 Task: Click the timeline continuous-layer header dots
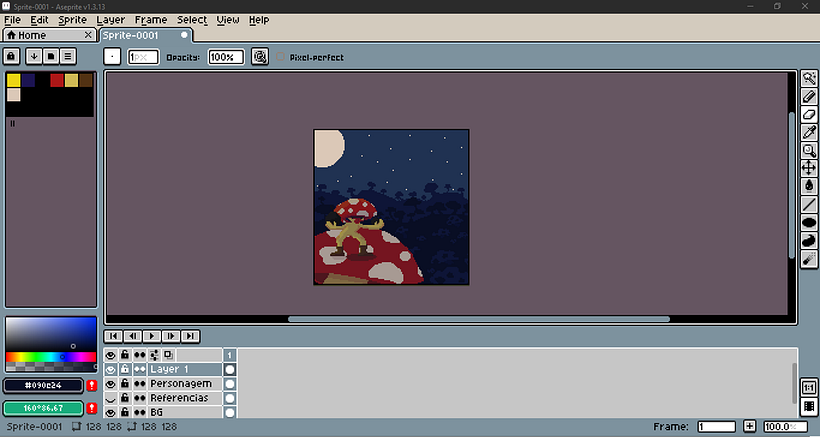140,355
